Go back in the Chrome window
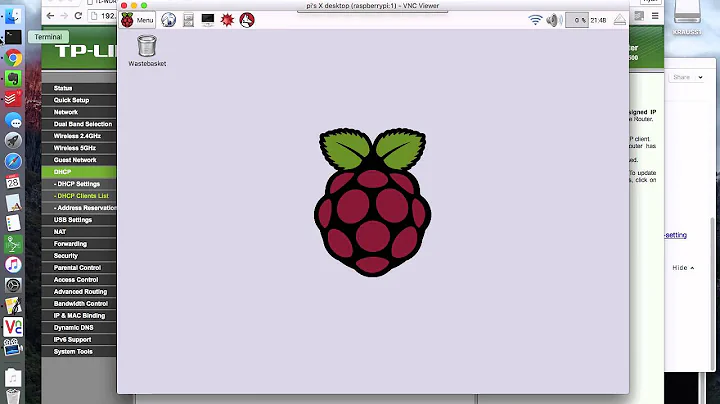Image resolution: width=720 pixels, height=404 pixels. pyautogui.click(x=51, y=16)
